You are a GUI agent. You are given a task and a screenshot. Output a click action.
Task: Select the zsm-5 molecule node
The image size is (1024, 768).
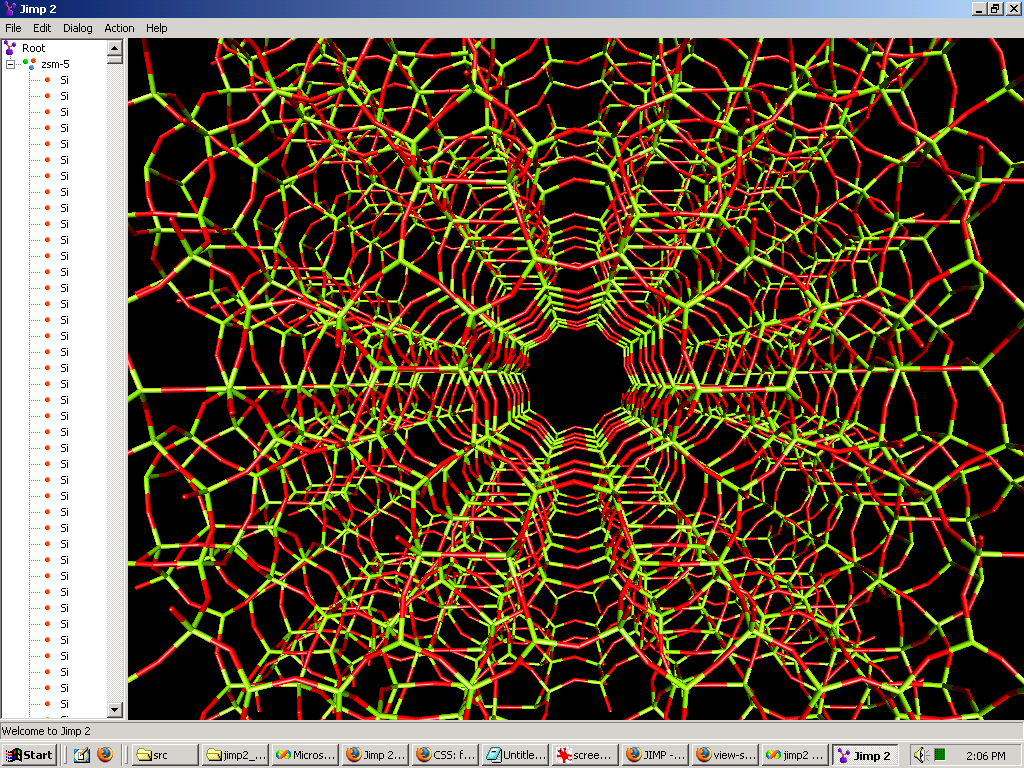55,64
